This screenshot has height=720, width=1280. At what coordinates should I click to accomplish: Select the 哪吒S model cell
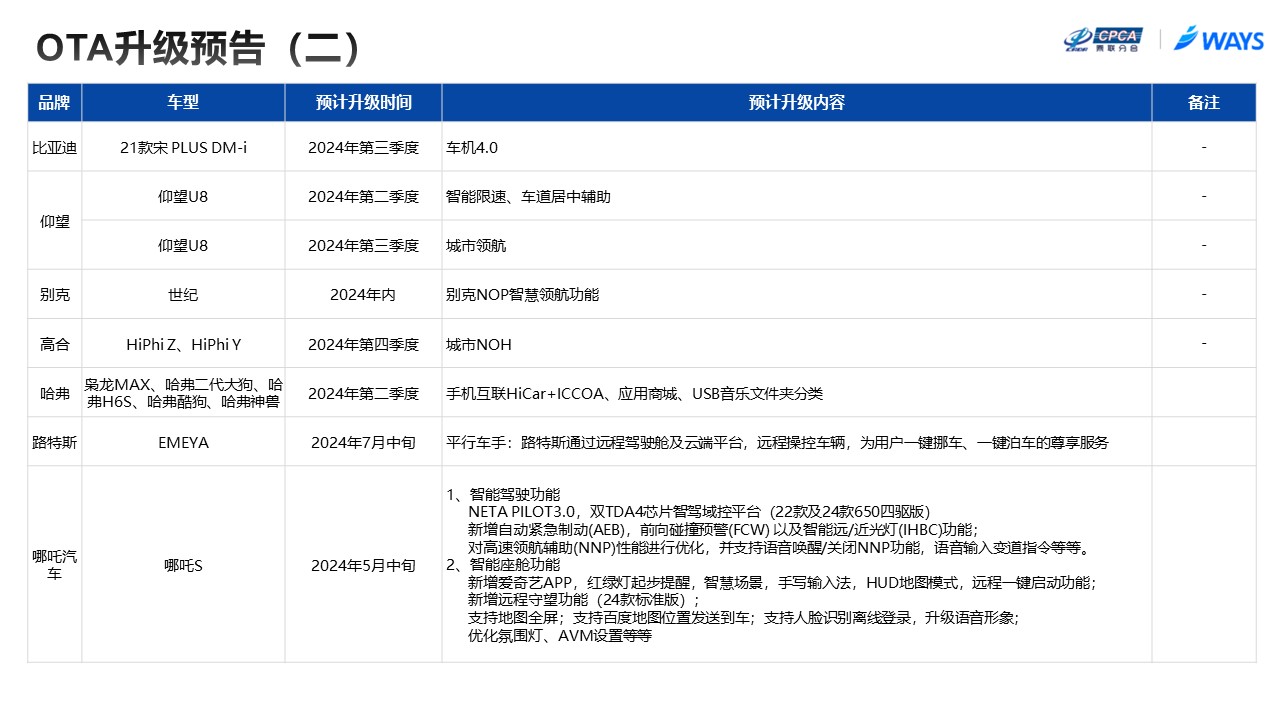[x=183, y=564]
